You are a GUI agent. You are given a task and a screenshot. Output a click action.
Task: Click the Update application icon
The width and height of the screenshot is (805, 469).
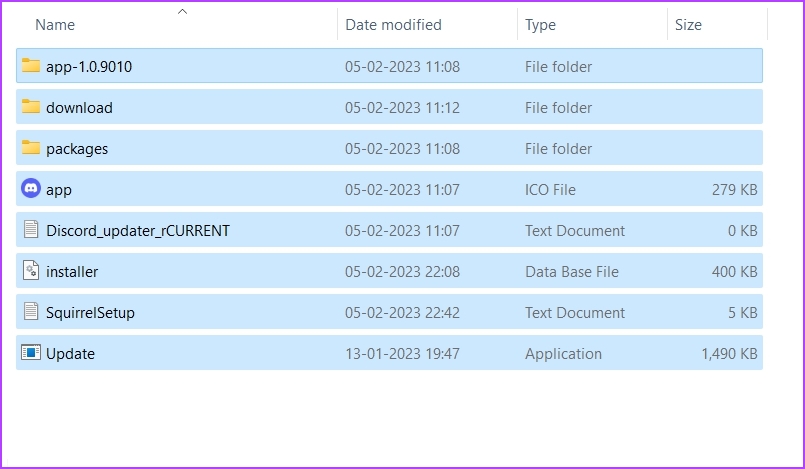(x=31, y=353)
